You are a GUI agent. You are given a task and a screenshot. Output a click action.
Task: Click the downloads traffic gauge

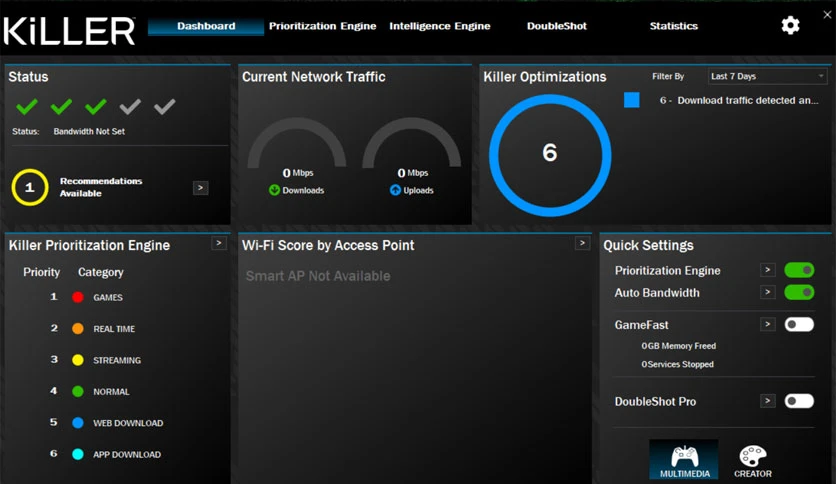pos(297,143)
